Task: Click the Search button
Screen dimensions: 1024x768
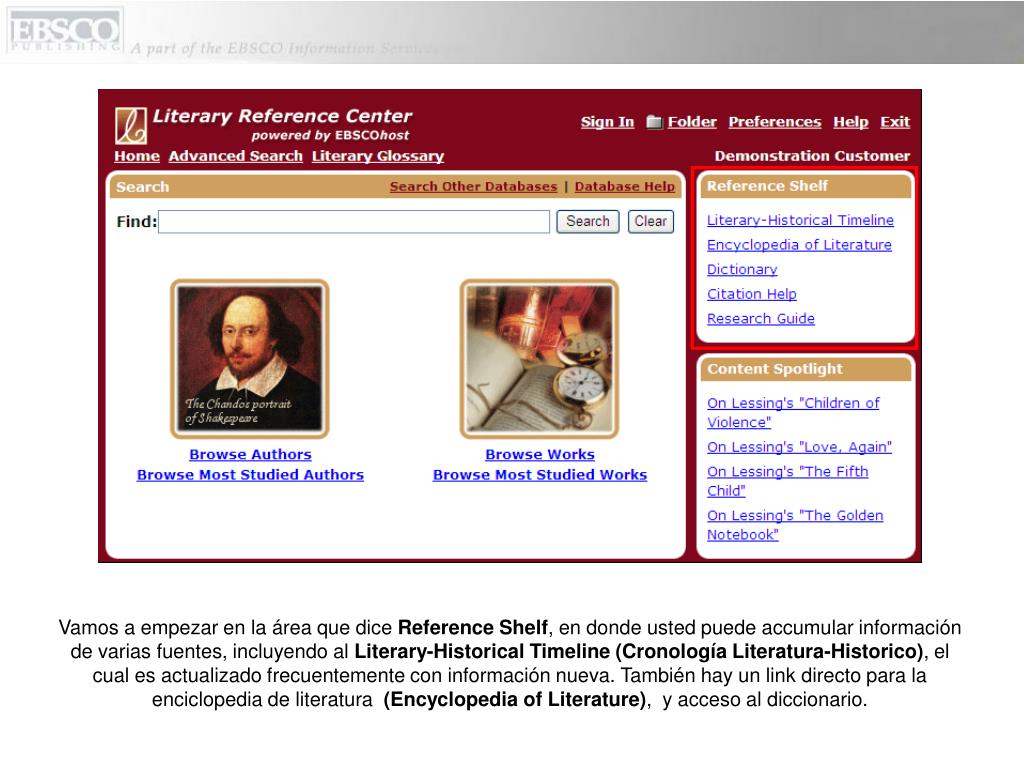Action: tap(588, 221)
